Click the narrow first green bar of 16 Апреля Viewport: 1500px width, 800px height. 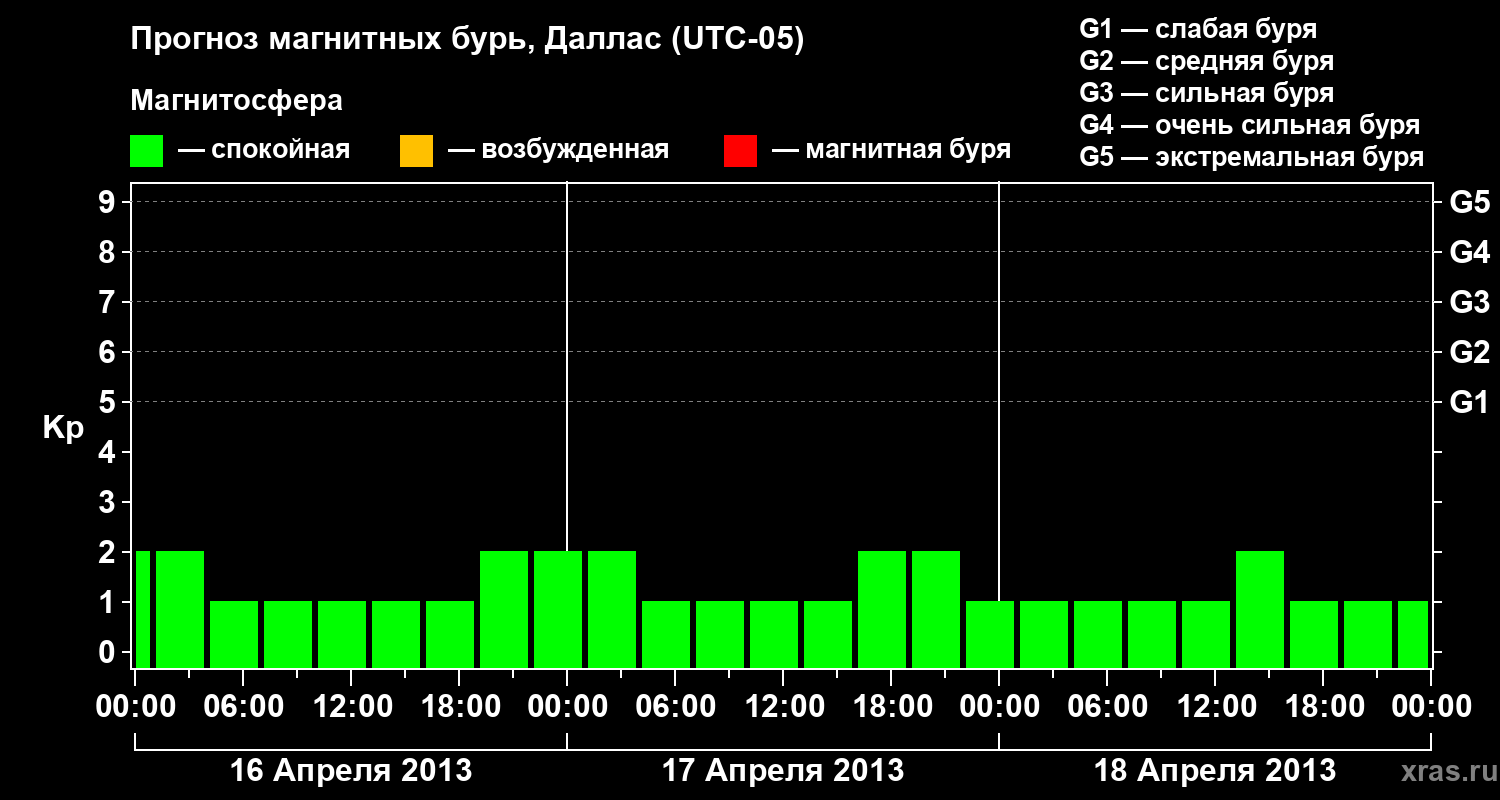coord(143,609)
